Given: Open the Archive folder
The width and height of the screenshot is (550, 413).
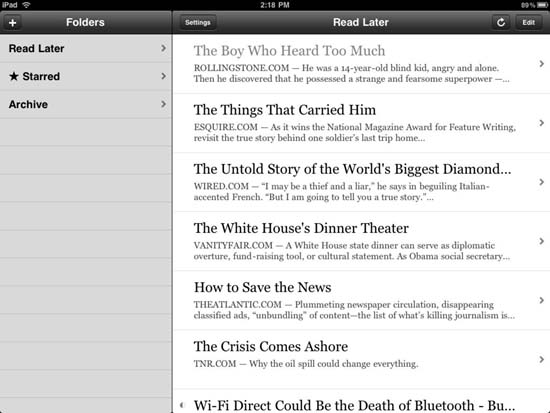Looking at the screenshot, I should pyautogui.click(x=86, y=104).
